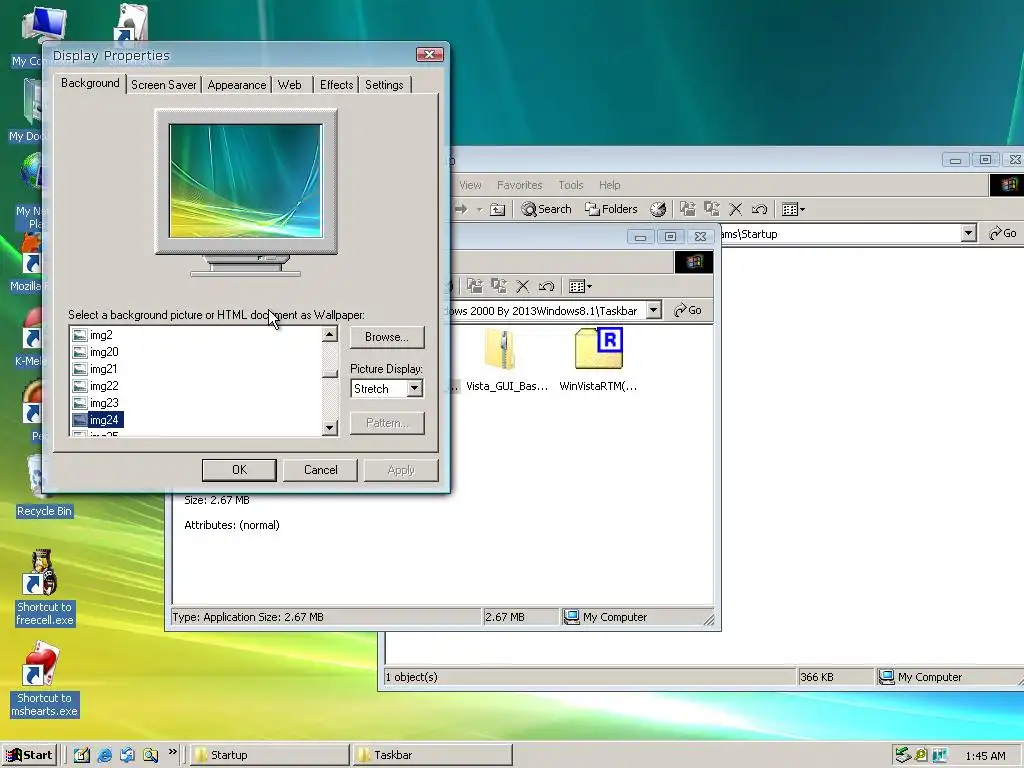
Task: Click OK in Display Properties
Action: click(239, 470)
